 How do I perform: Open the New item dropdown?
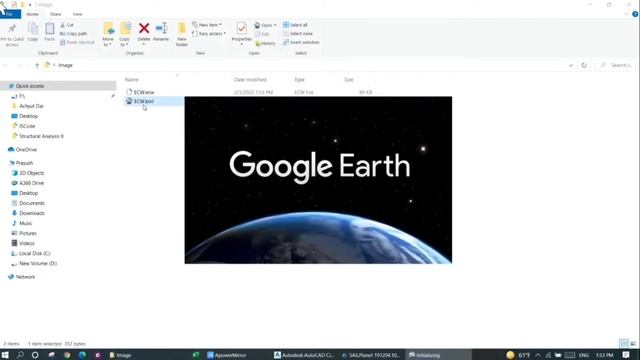point(207,25)
